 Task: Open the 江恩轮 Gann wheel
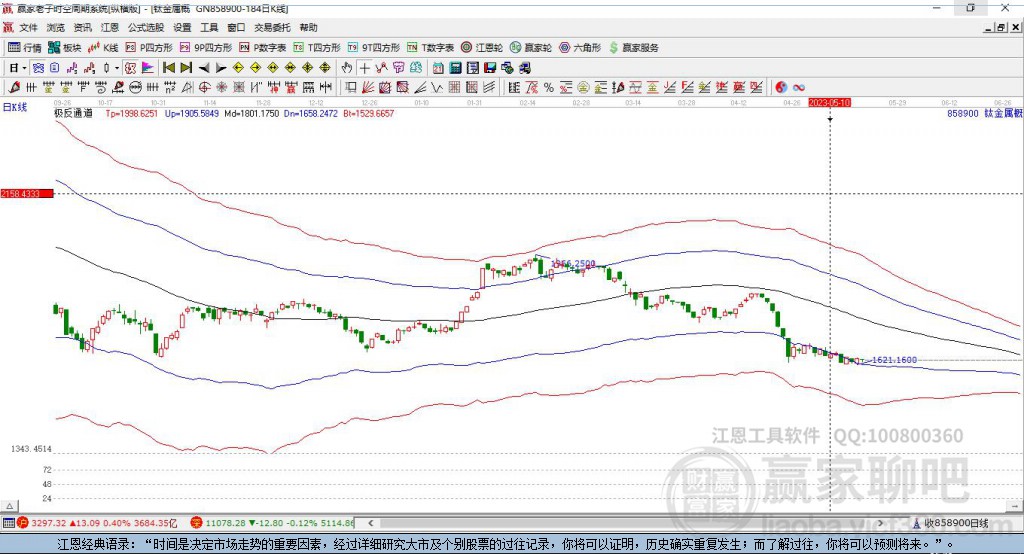pos(481,48)
